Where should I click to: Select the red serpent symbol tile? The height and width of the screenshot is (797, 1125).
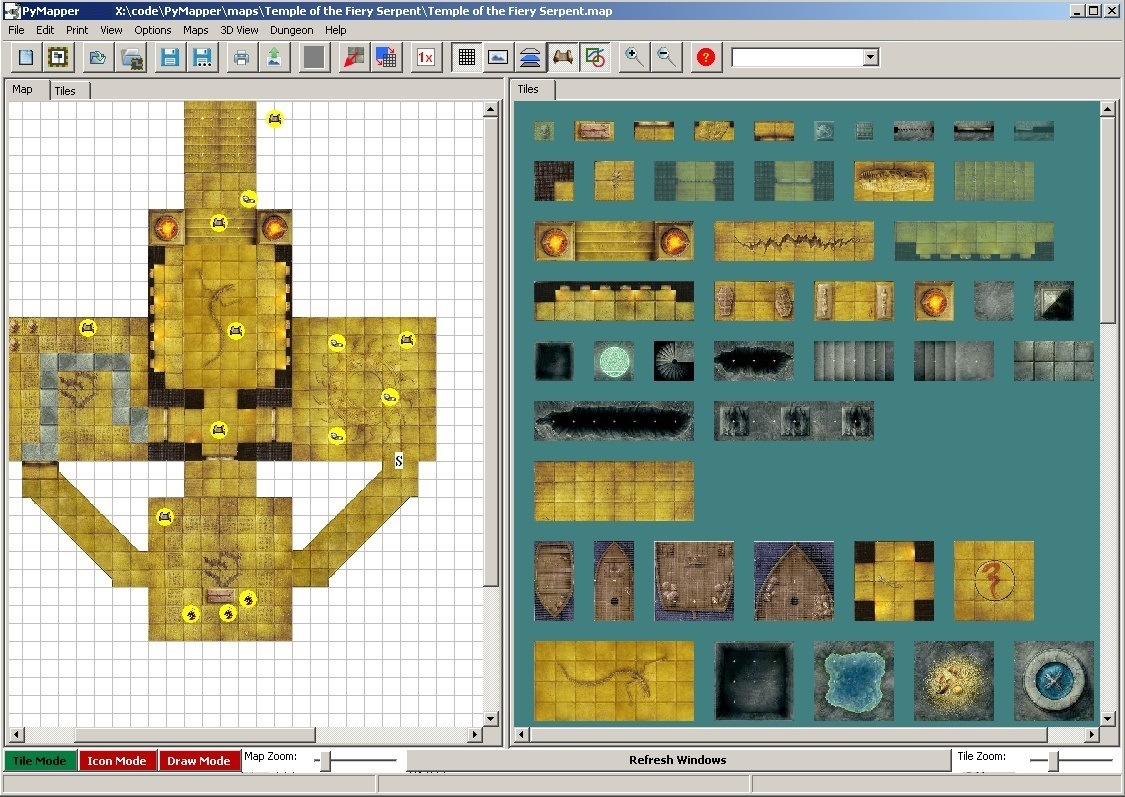994,581
